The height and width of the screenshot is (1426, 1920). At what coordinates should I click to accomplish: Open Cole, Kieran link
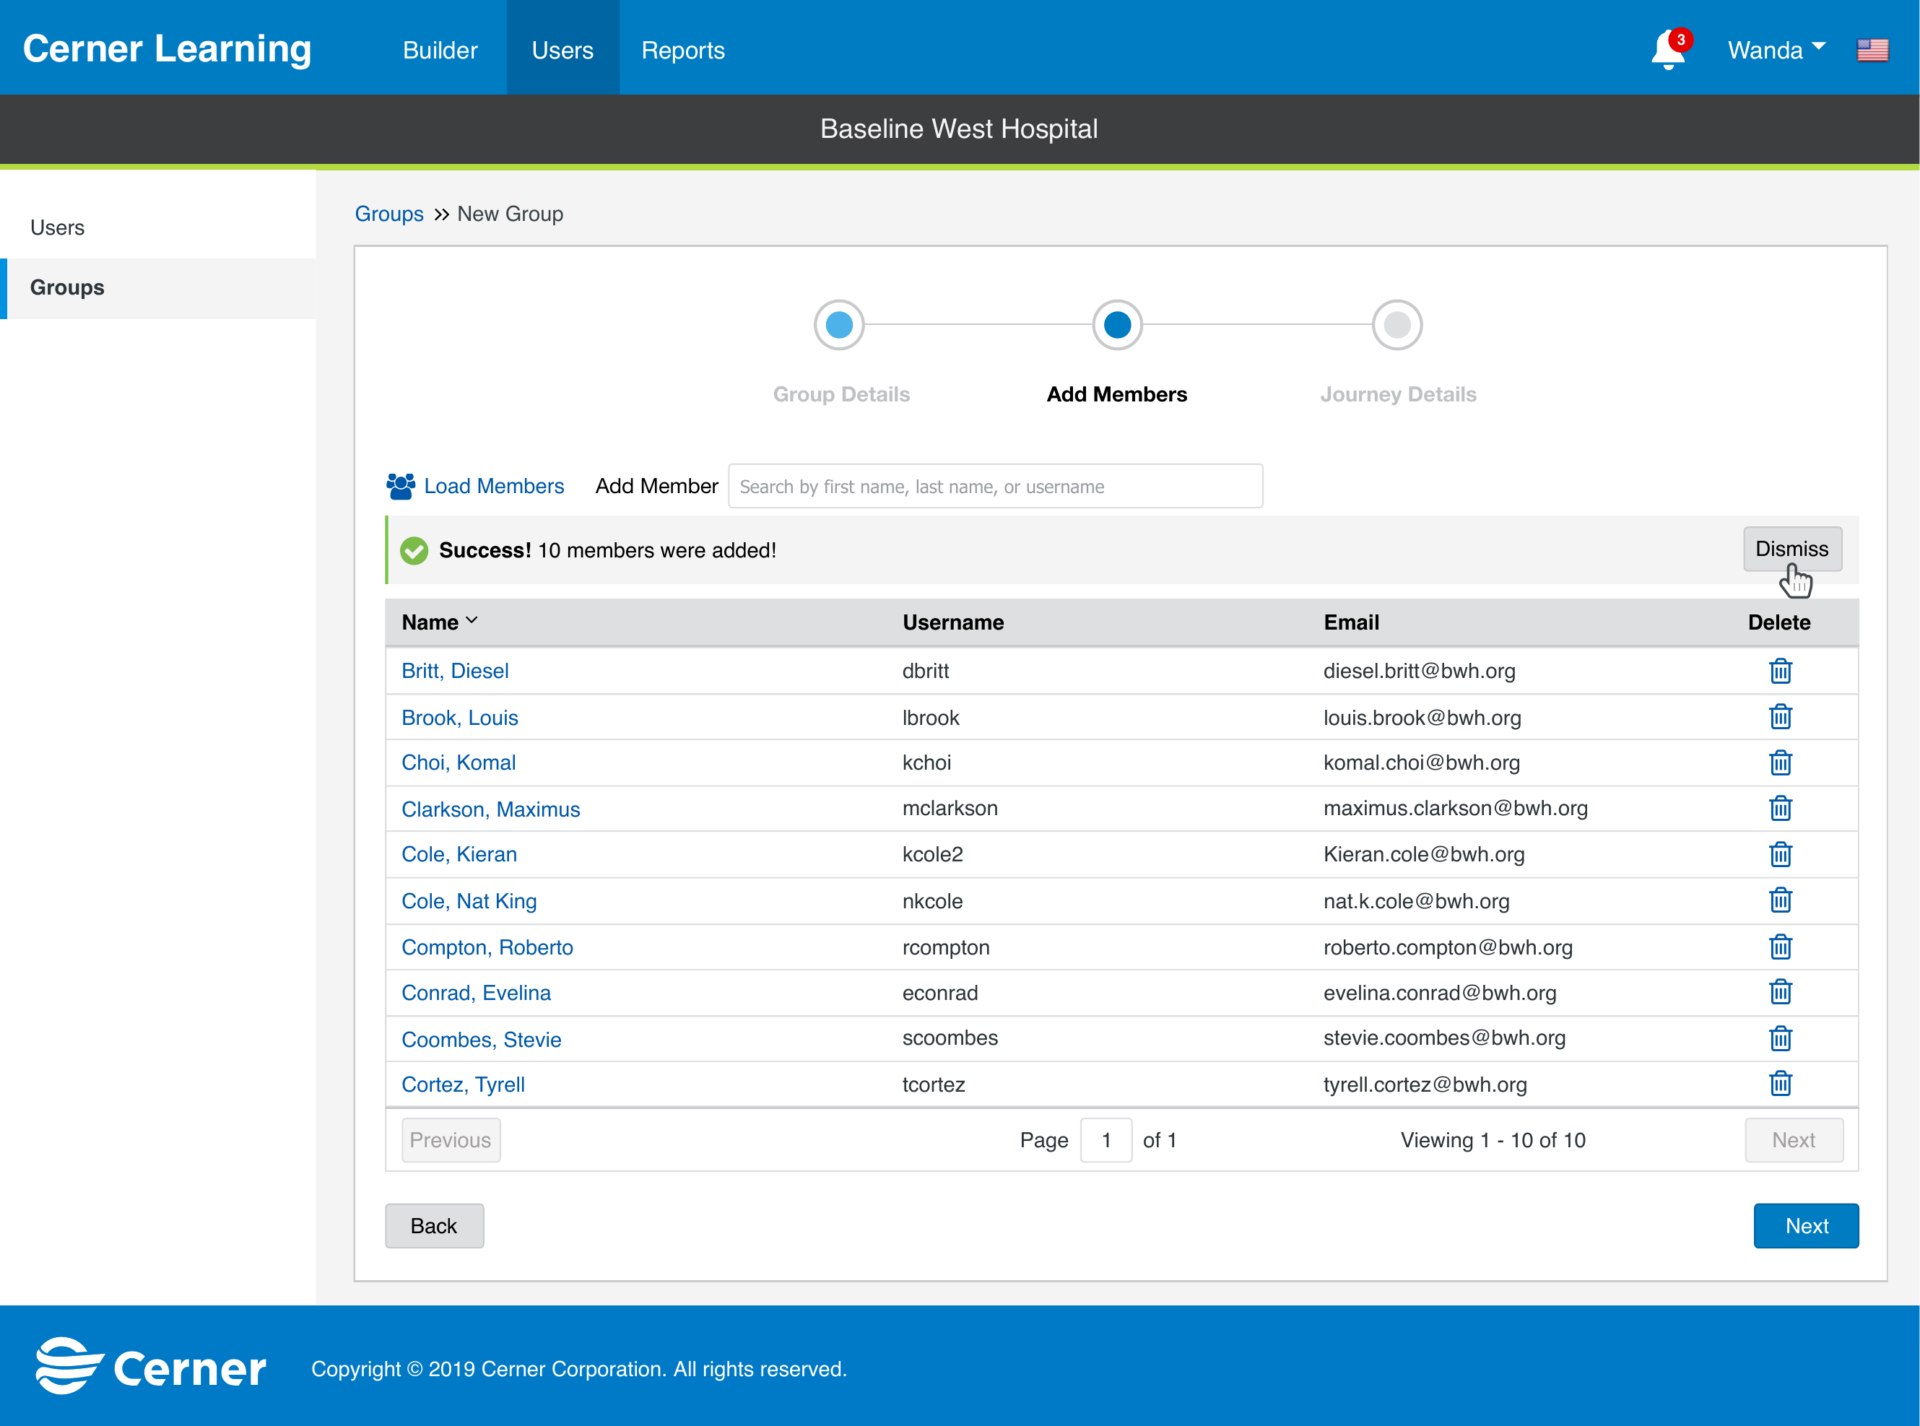(459, 855)
